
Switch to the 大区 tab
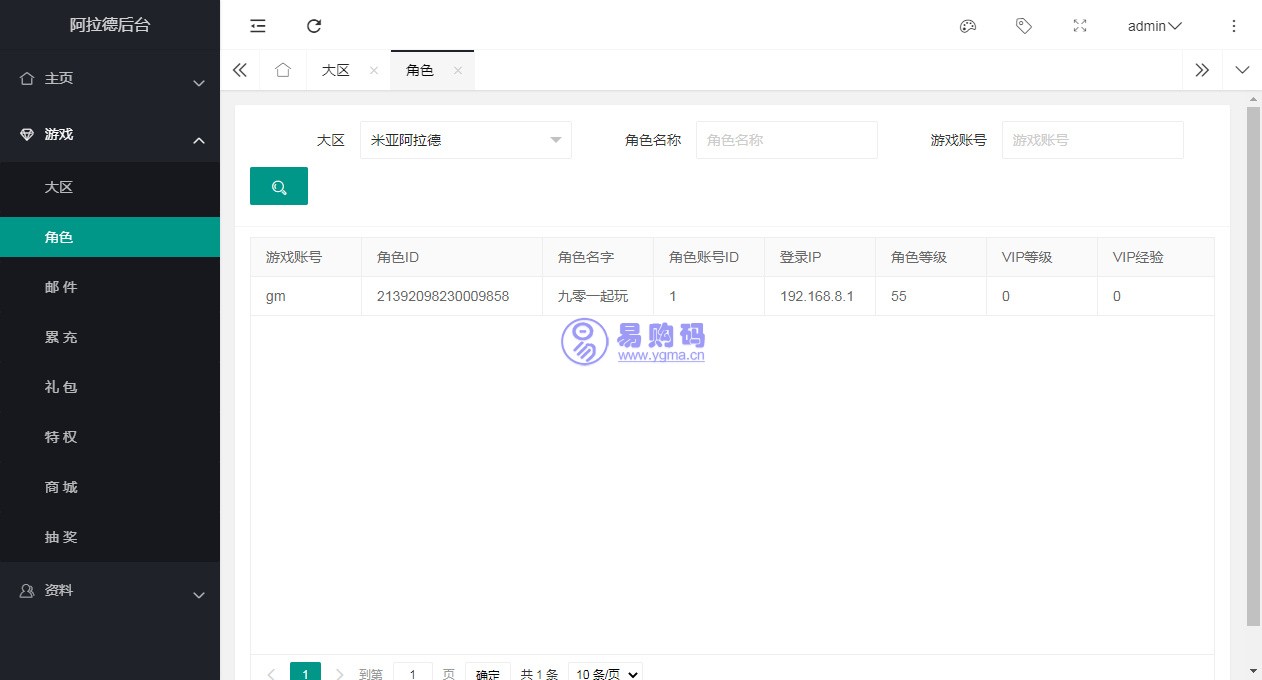point(335,70)
